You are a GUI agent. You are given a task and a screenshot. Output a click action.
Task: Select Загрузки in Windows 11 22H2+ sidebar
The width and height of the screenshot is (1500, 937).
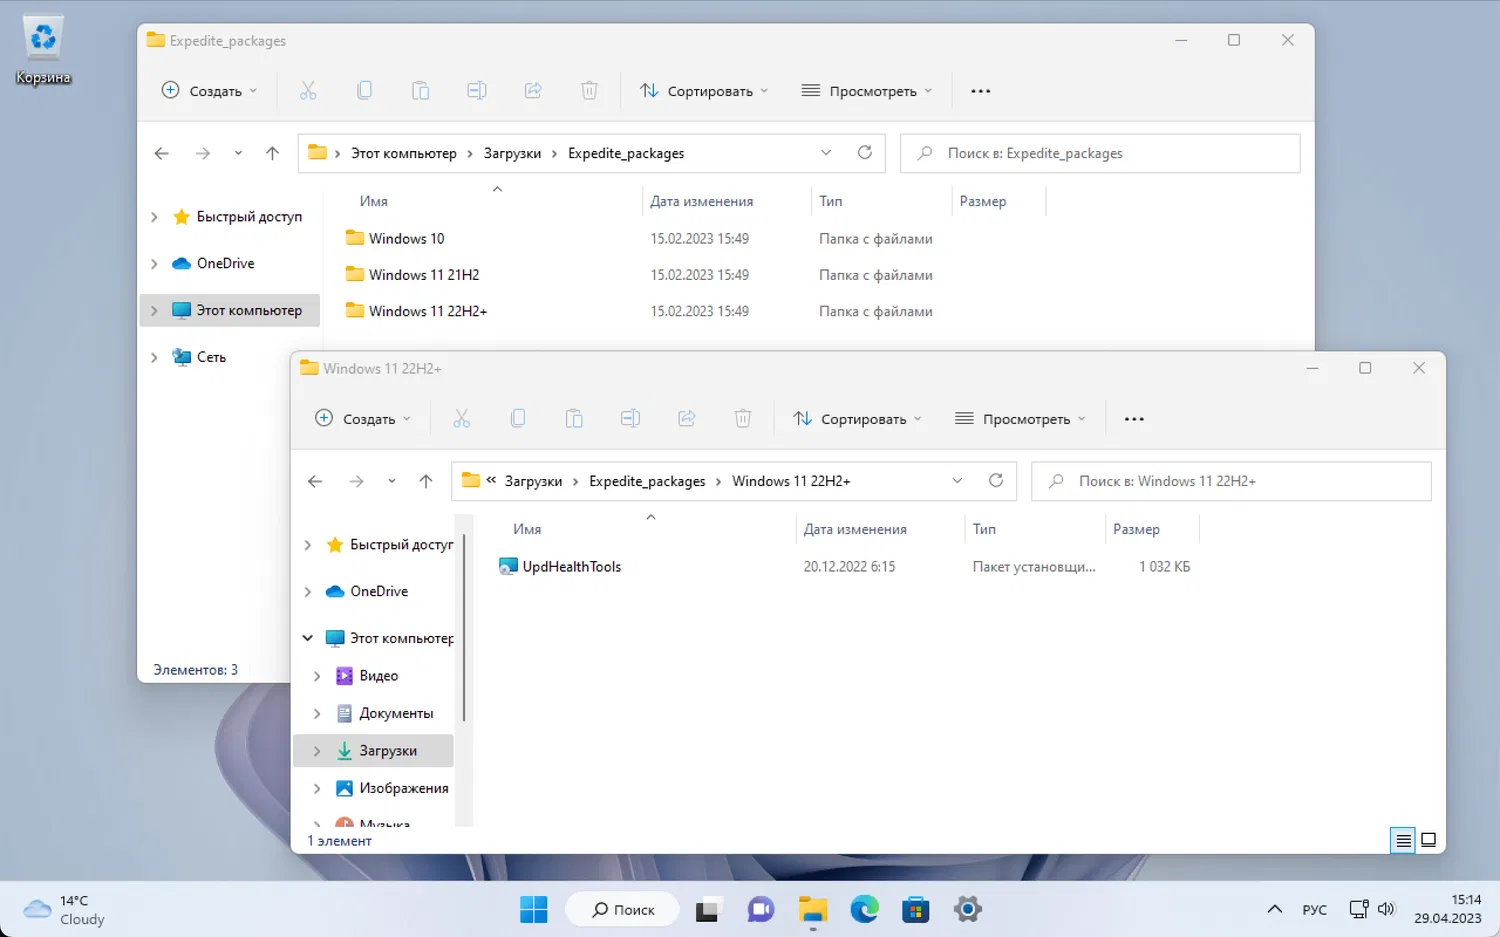374,751
